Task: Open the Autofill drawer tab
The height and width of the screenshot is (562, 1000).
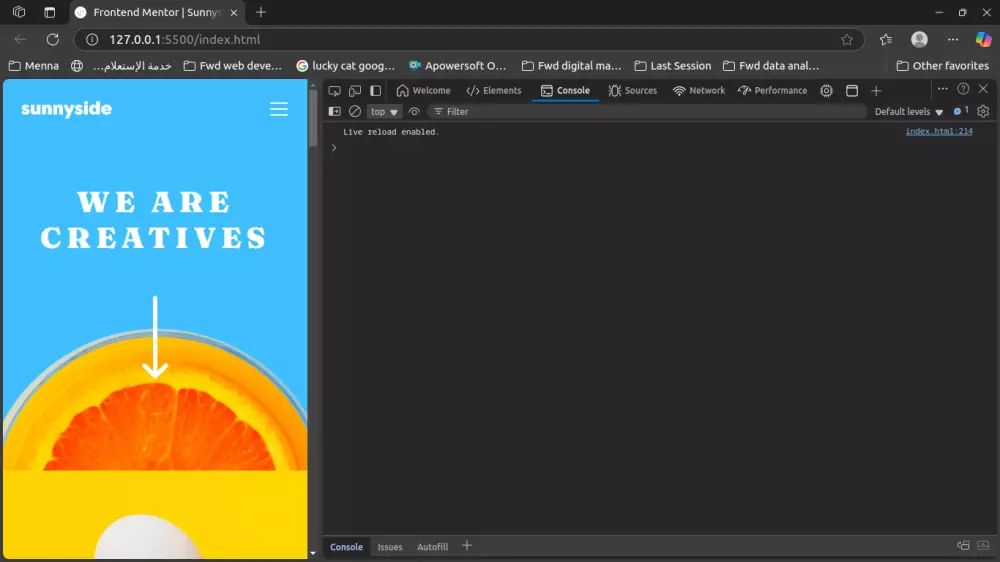Action: click(x=432, y=547)
